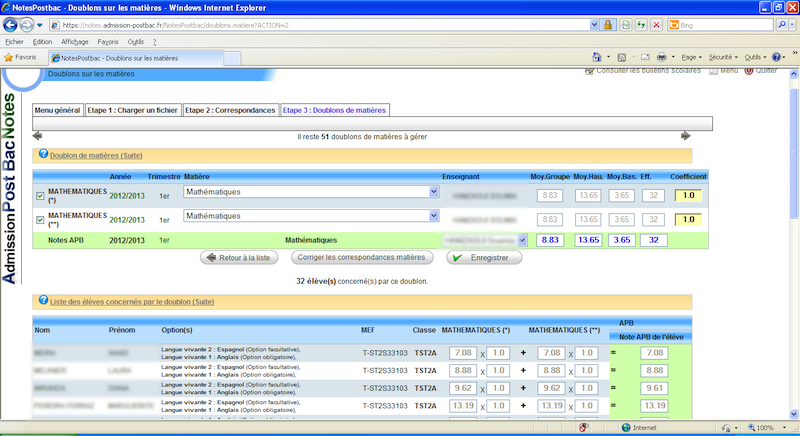Click help icon beside Liste des élèves
This screenshot has height=436, width=800.
[x=43, y=301]
